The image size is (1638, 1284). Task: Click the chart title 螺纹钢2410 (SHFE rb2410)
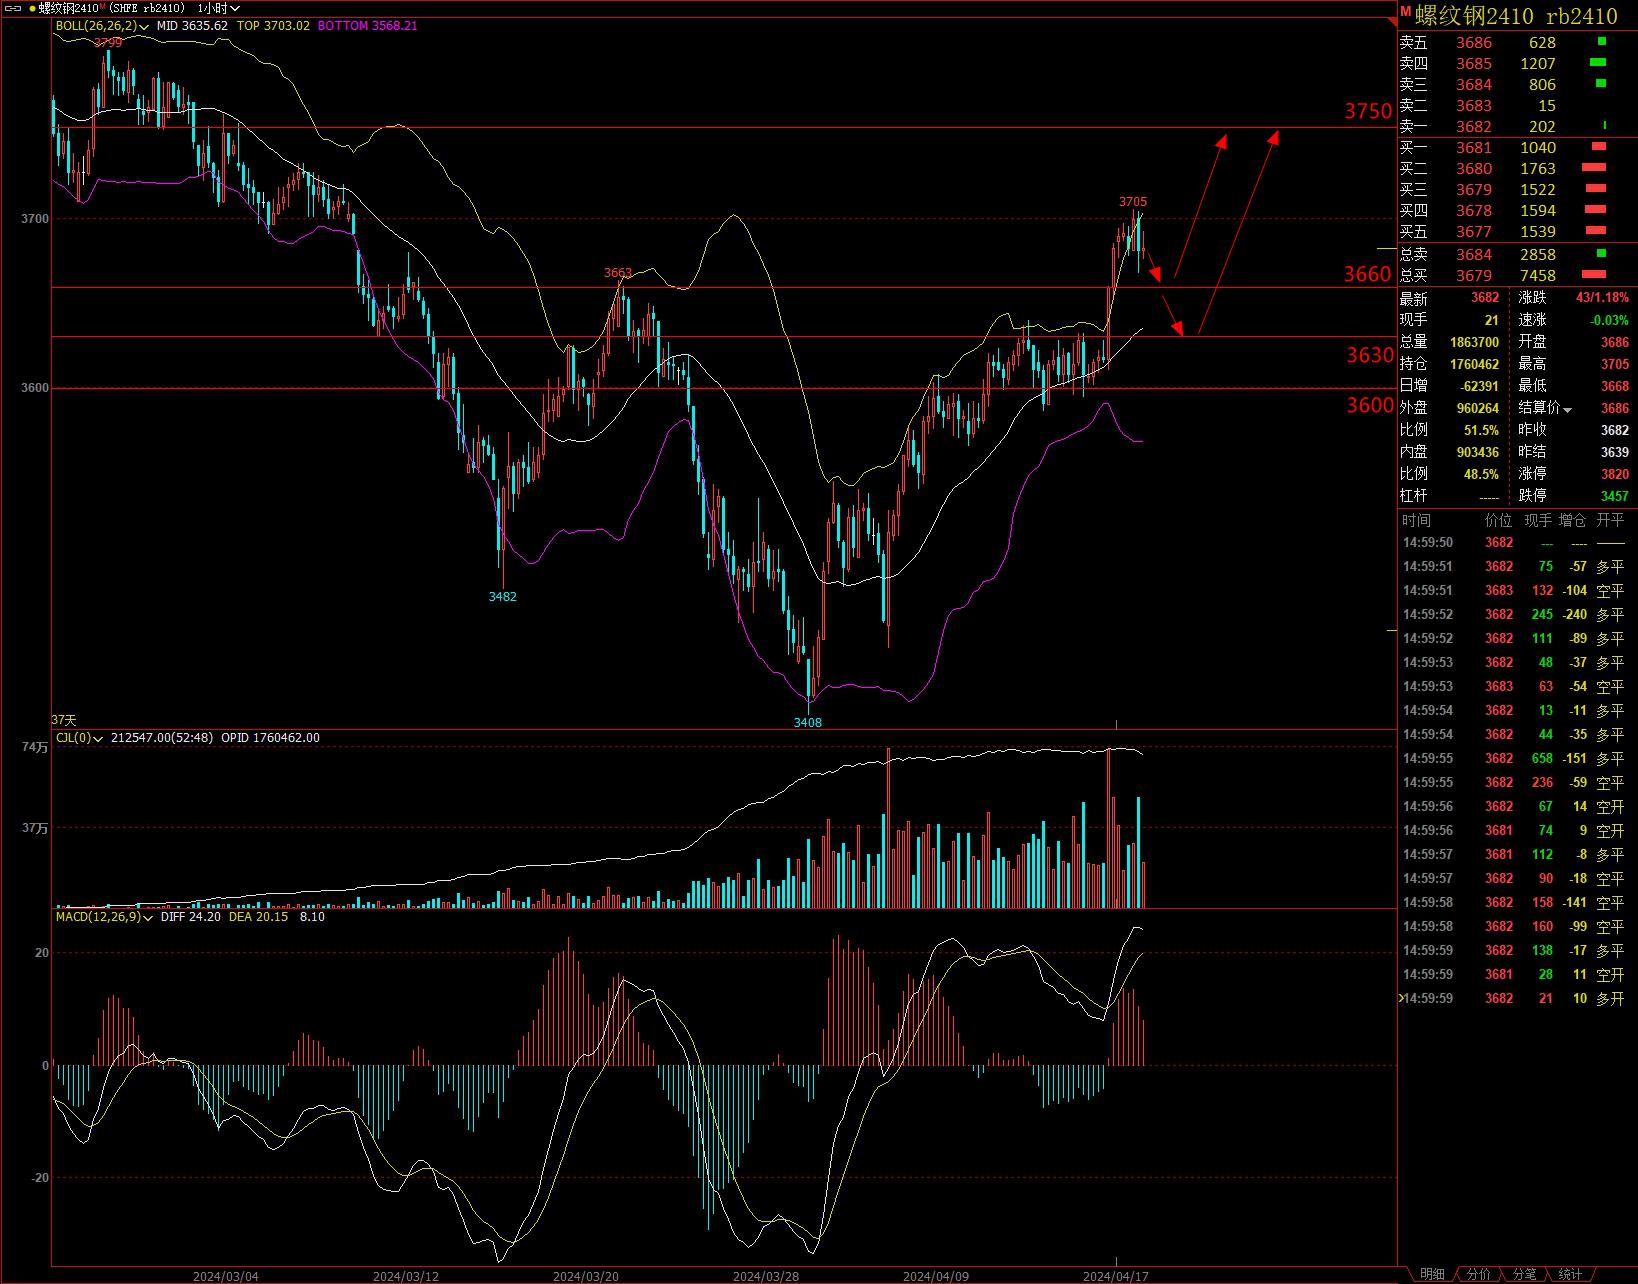(x=112, y=8)
